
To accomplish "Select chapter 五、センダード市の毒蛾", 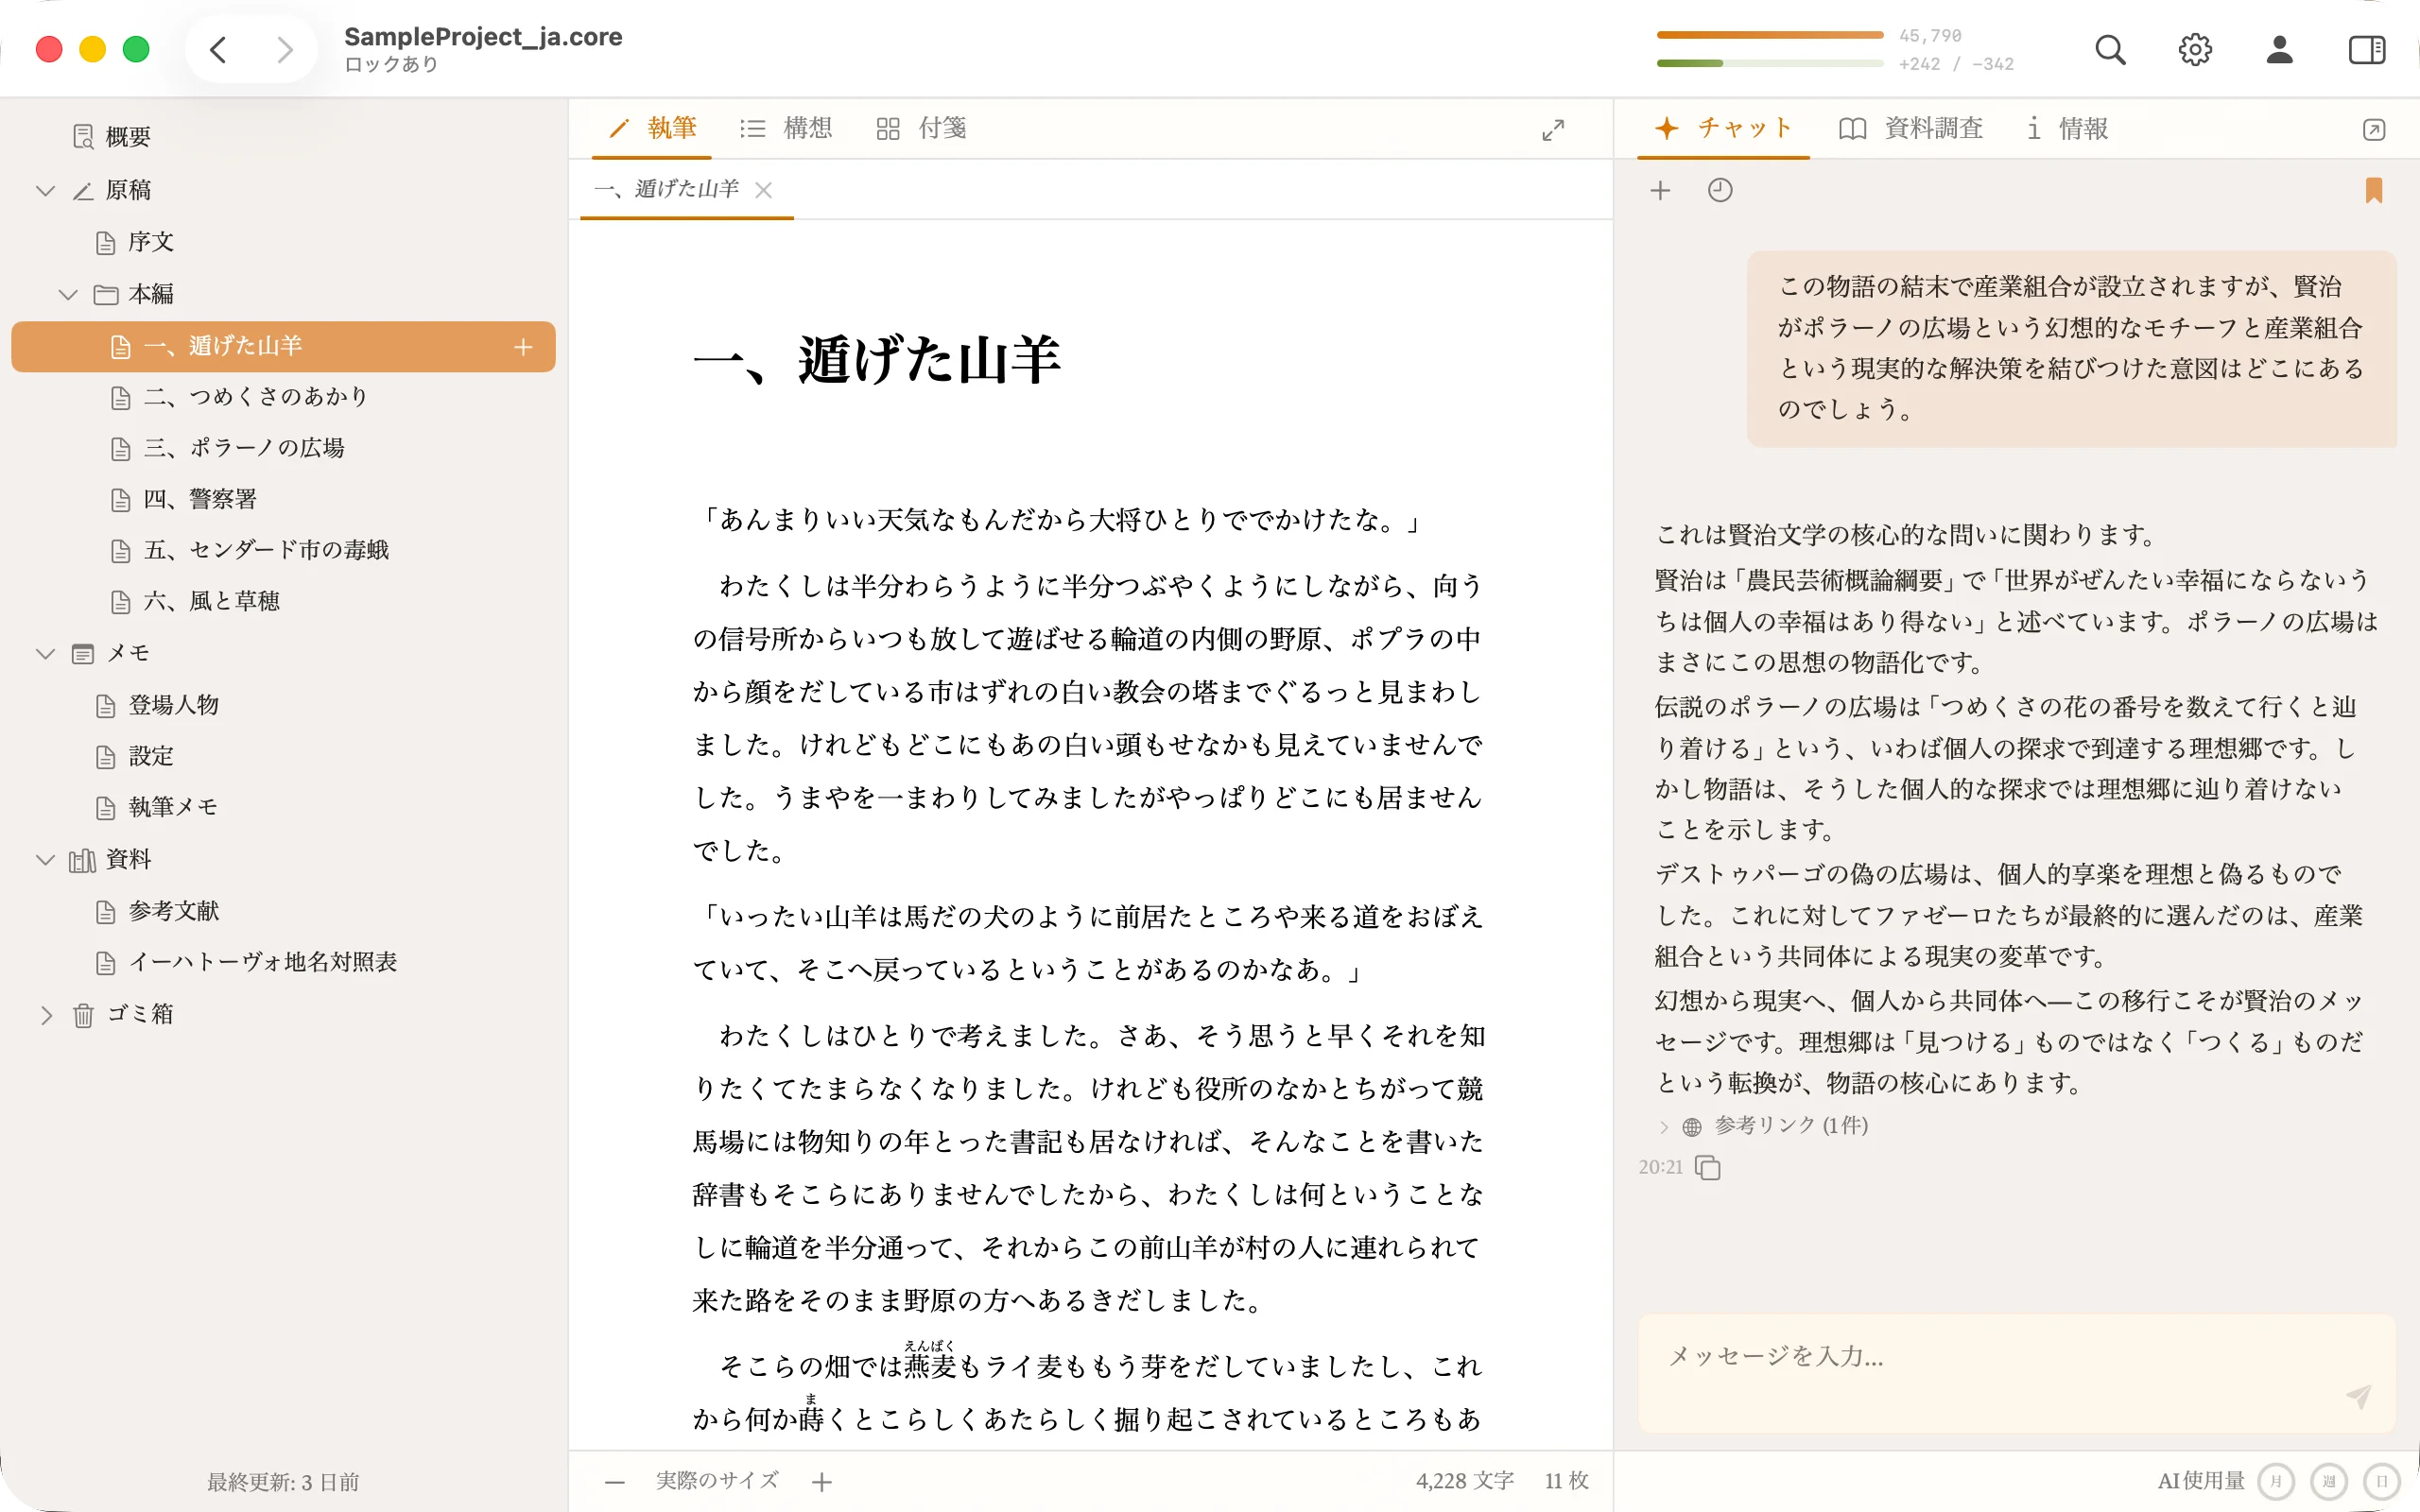I will point(249,550).
